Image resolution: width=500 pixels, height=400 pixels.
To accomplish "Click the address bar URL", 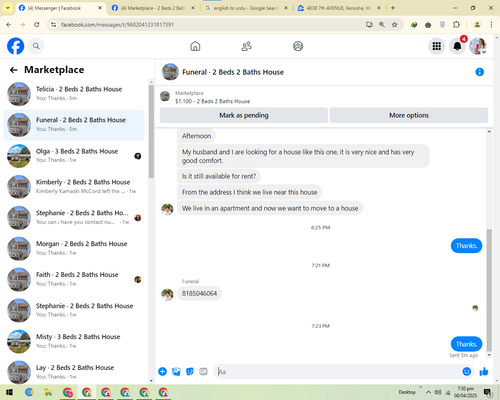I will [x=117, y=25].
